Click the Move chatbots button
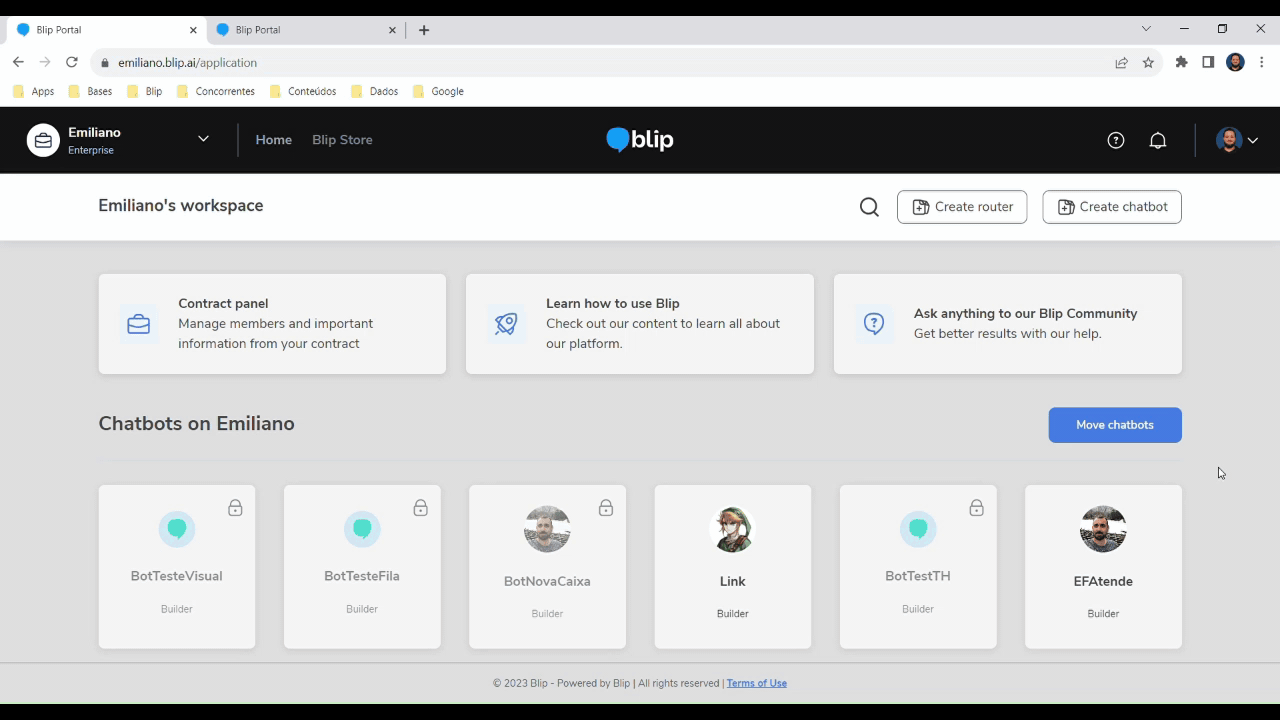The width and height of the screenshot is (1280, 720). pyautogui.click(x=1115, y=425)
